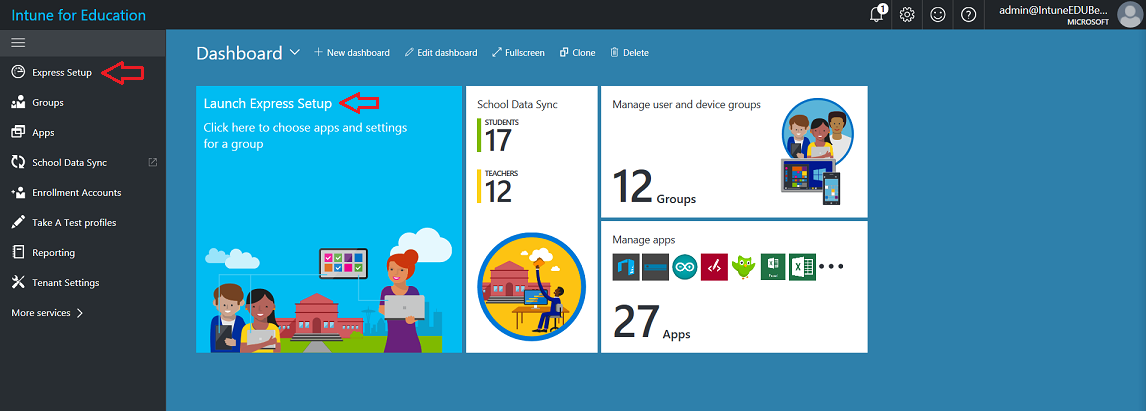Viewport: 1146px width, 411px height.
Task: Open Take A Test profiles
Action: click(x=73, y=222)
